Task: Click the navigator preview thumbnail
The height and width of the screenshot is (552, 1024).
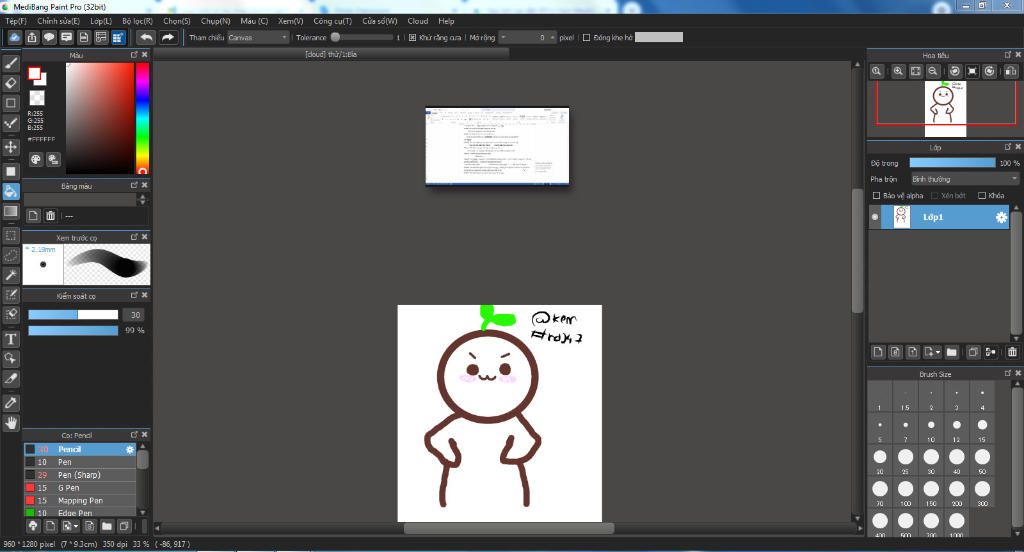Action: [x=945, y=107]
